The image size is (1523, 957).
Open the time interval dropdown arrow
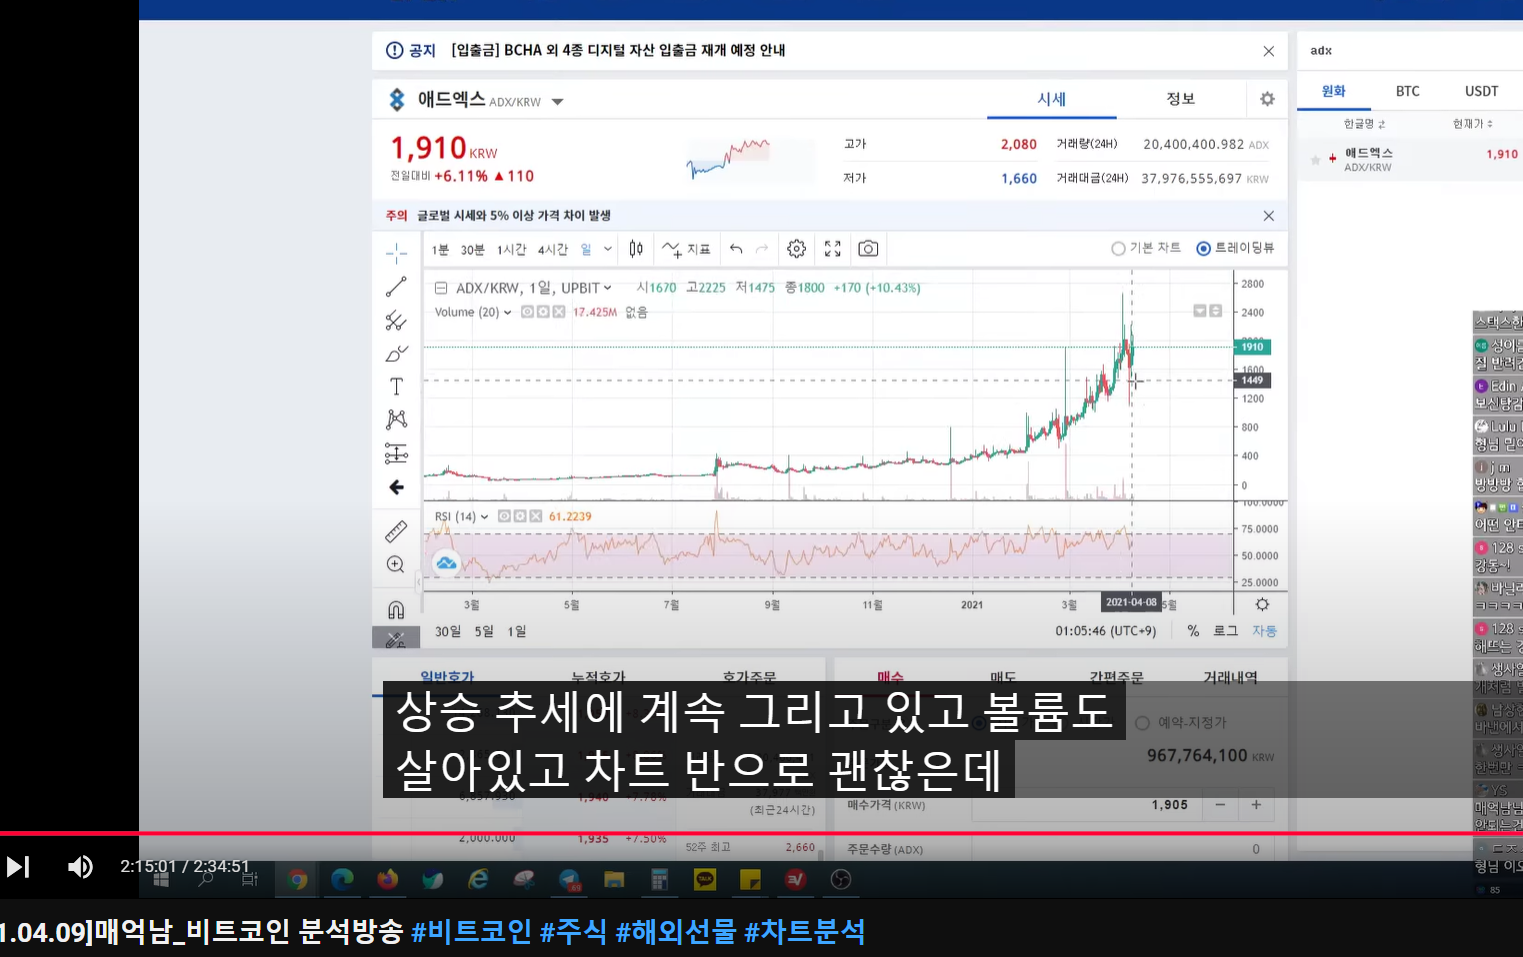click(x=608, y=249)
